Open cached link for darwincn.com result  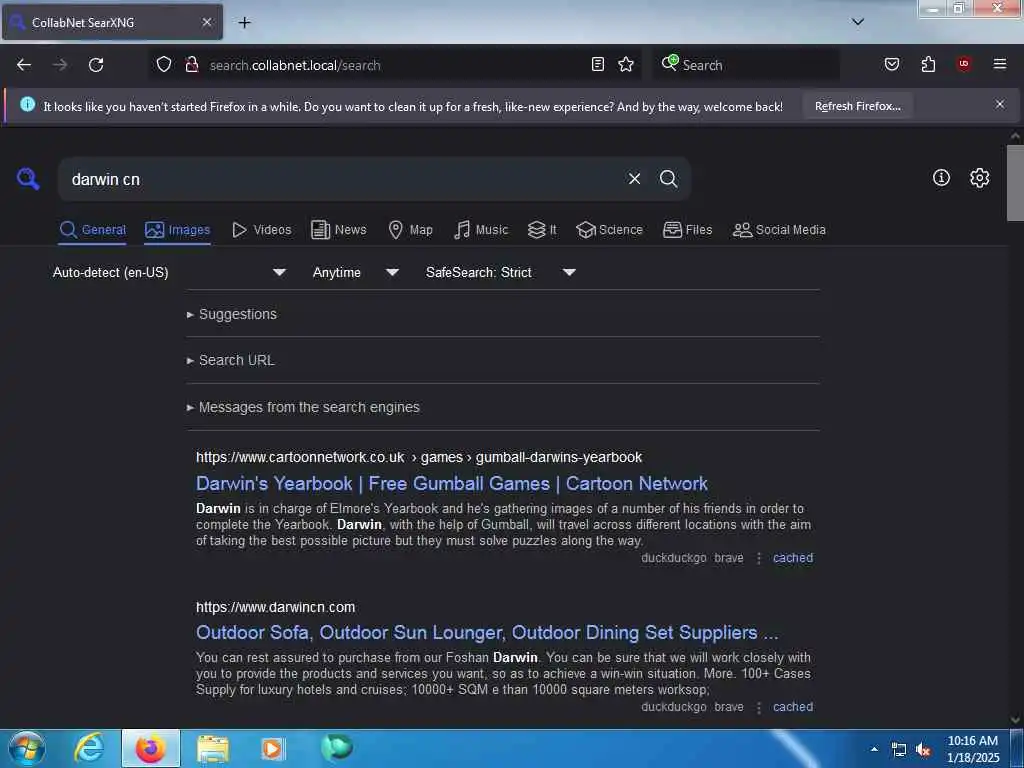(793, 707)
